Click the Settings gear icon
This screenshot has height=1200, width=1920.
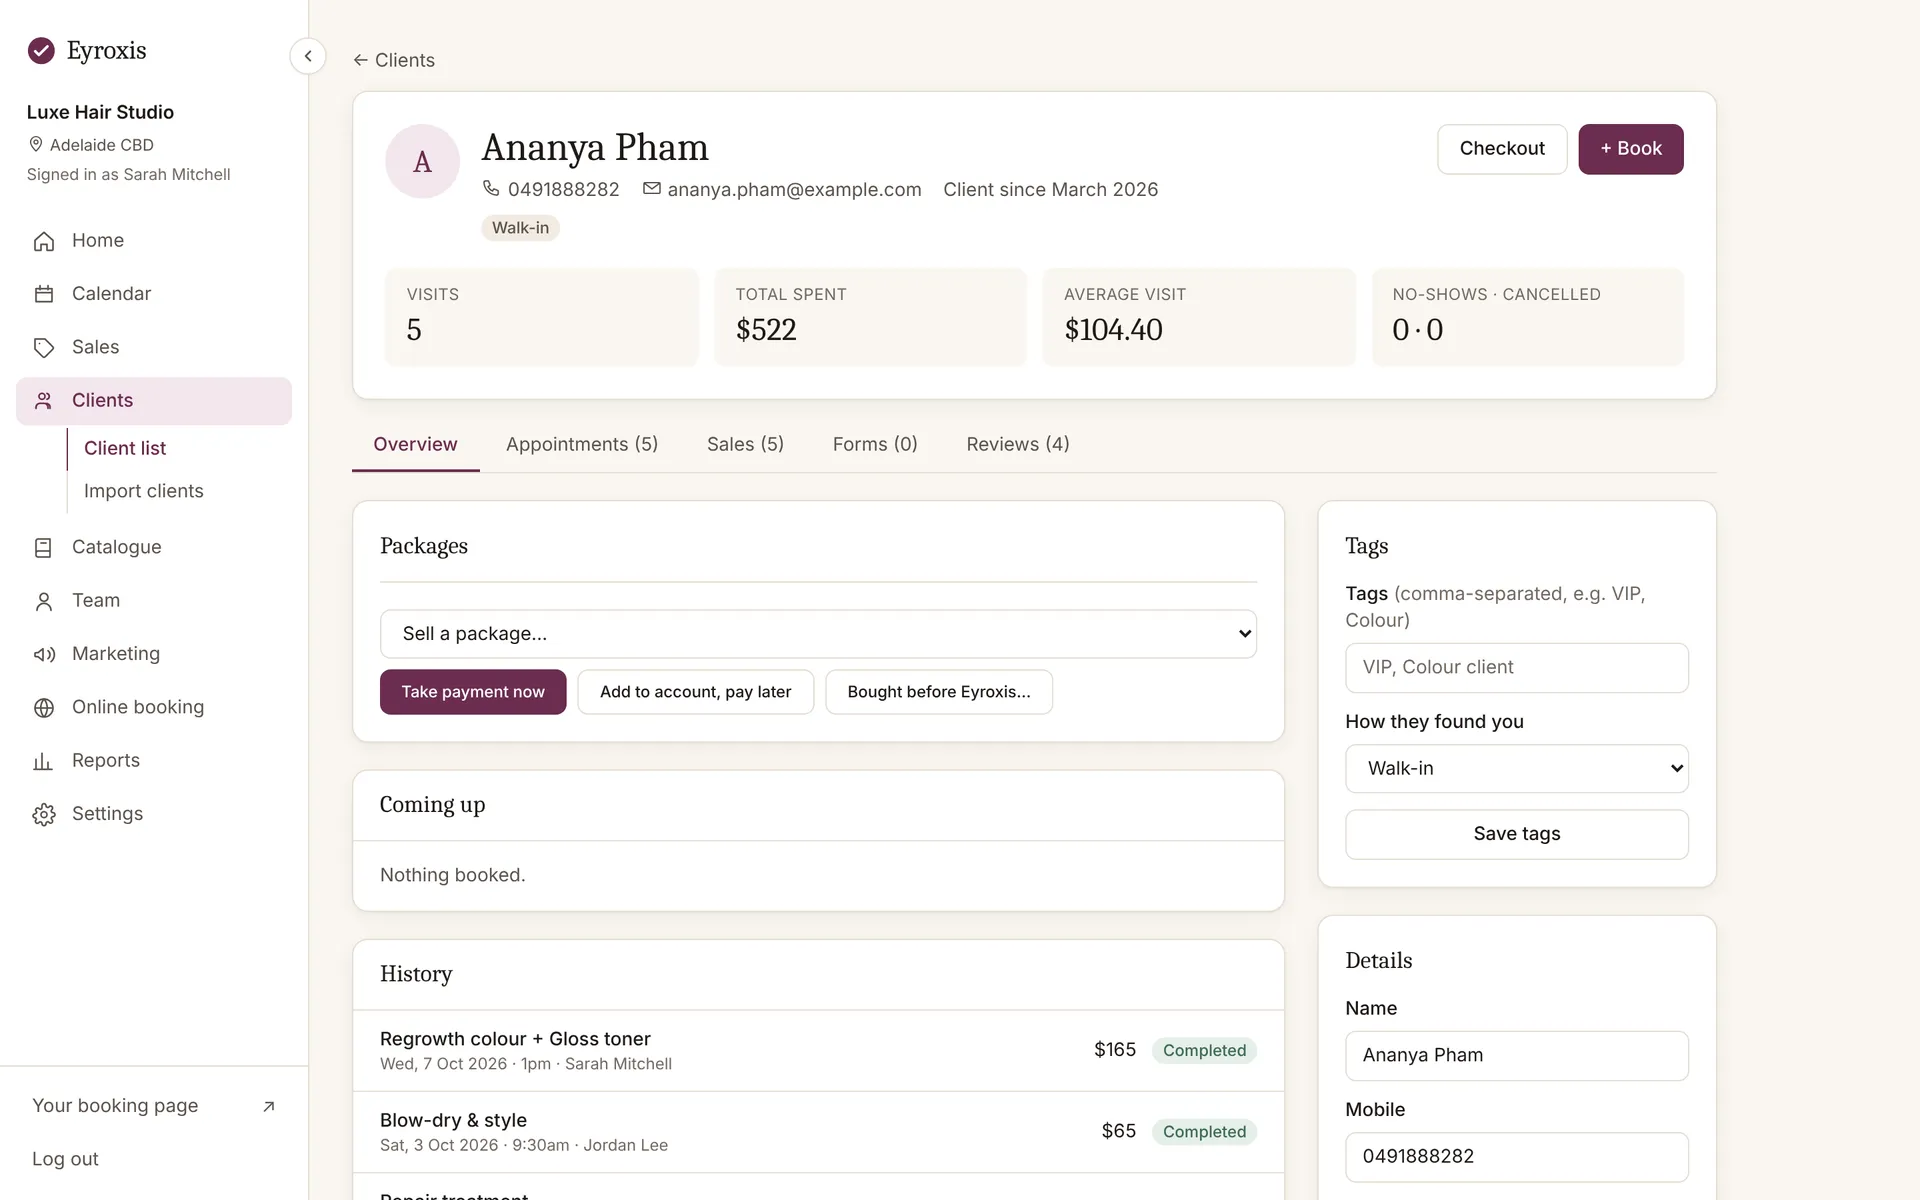[44, 814]
